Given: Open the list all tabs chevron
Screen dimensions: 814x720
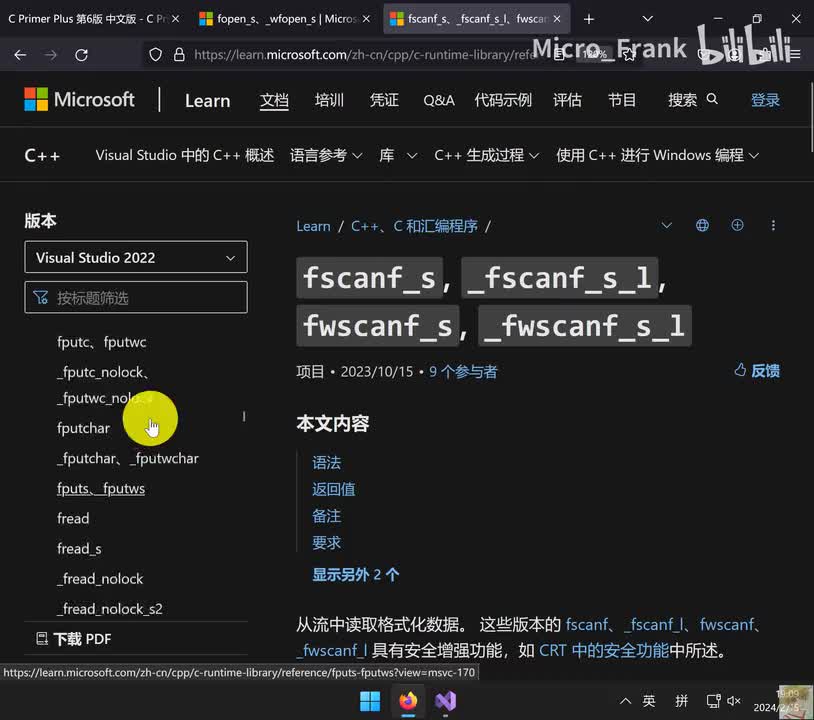Looking at the screenshot, I should pyautogui.click(x=647, y=19).
